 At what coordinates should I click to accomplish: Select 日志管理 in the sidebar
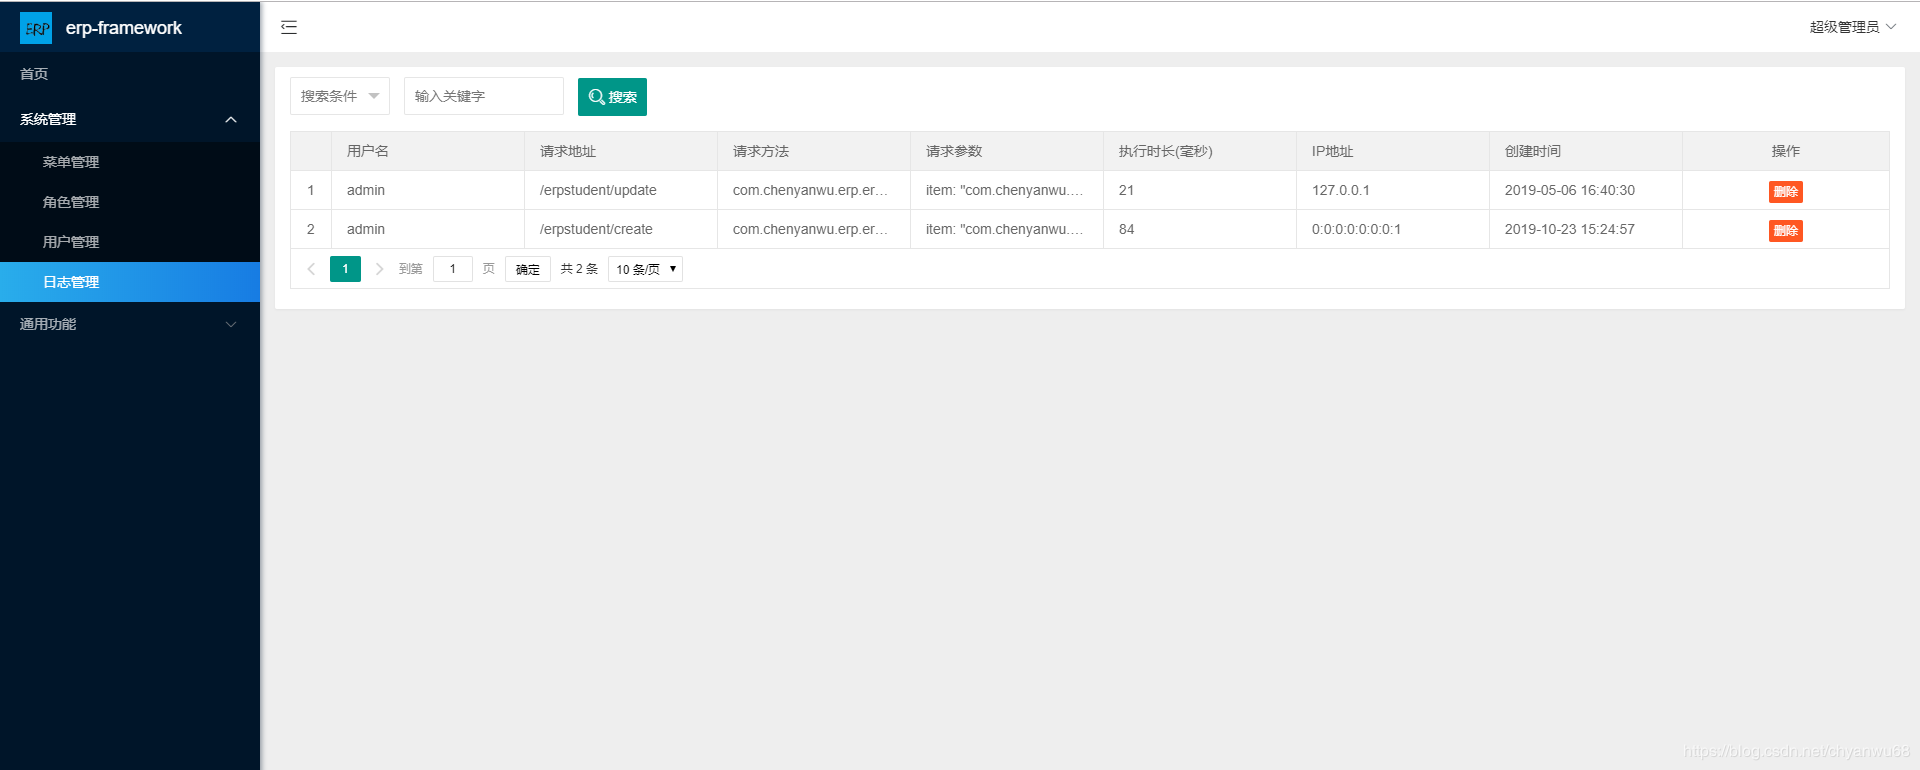point(71,282)
